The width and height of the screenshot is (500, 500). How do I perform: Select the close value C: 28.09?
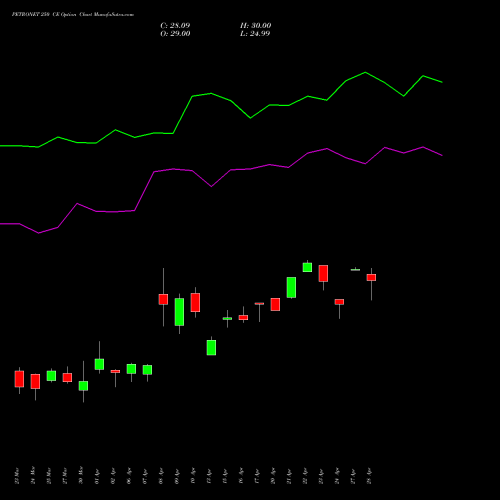pos(175,26)
